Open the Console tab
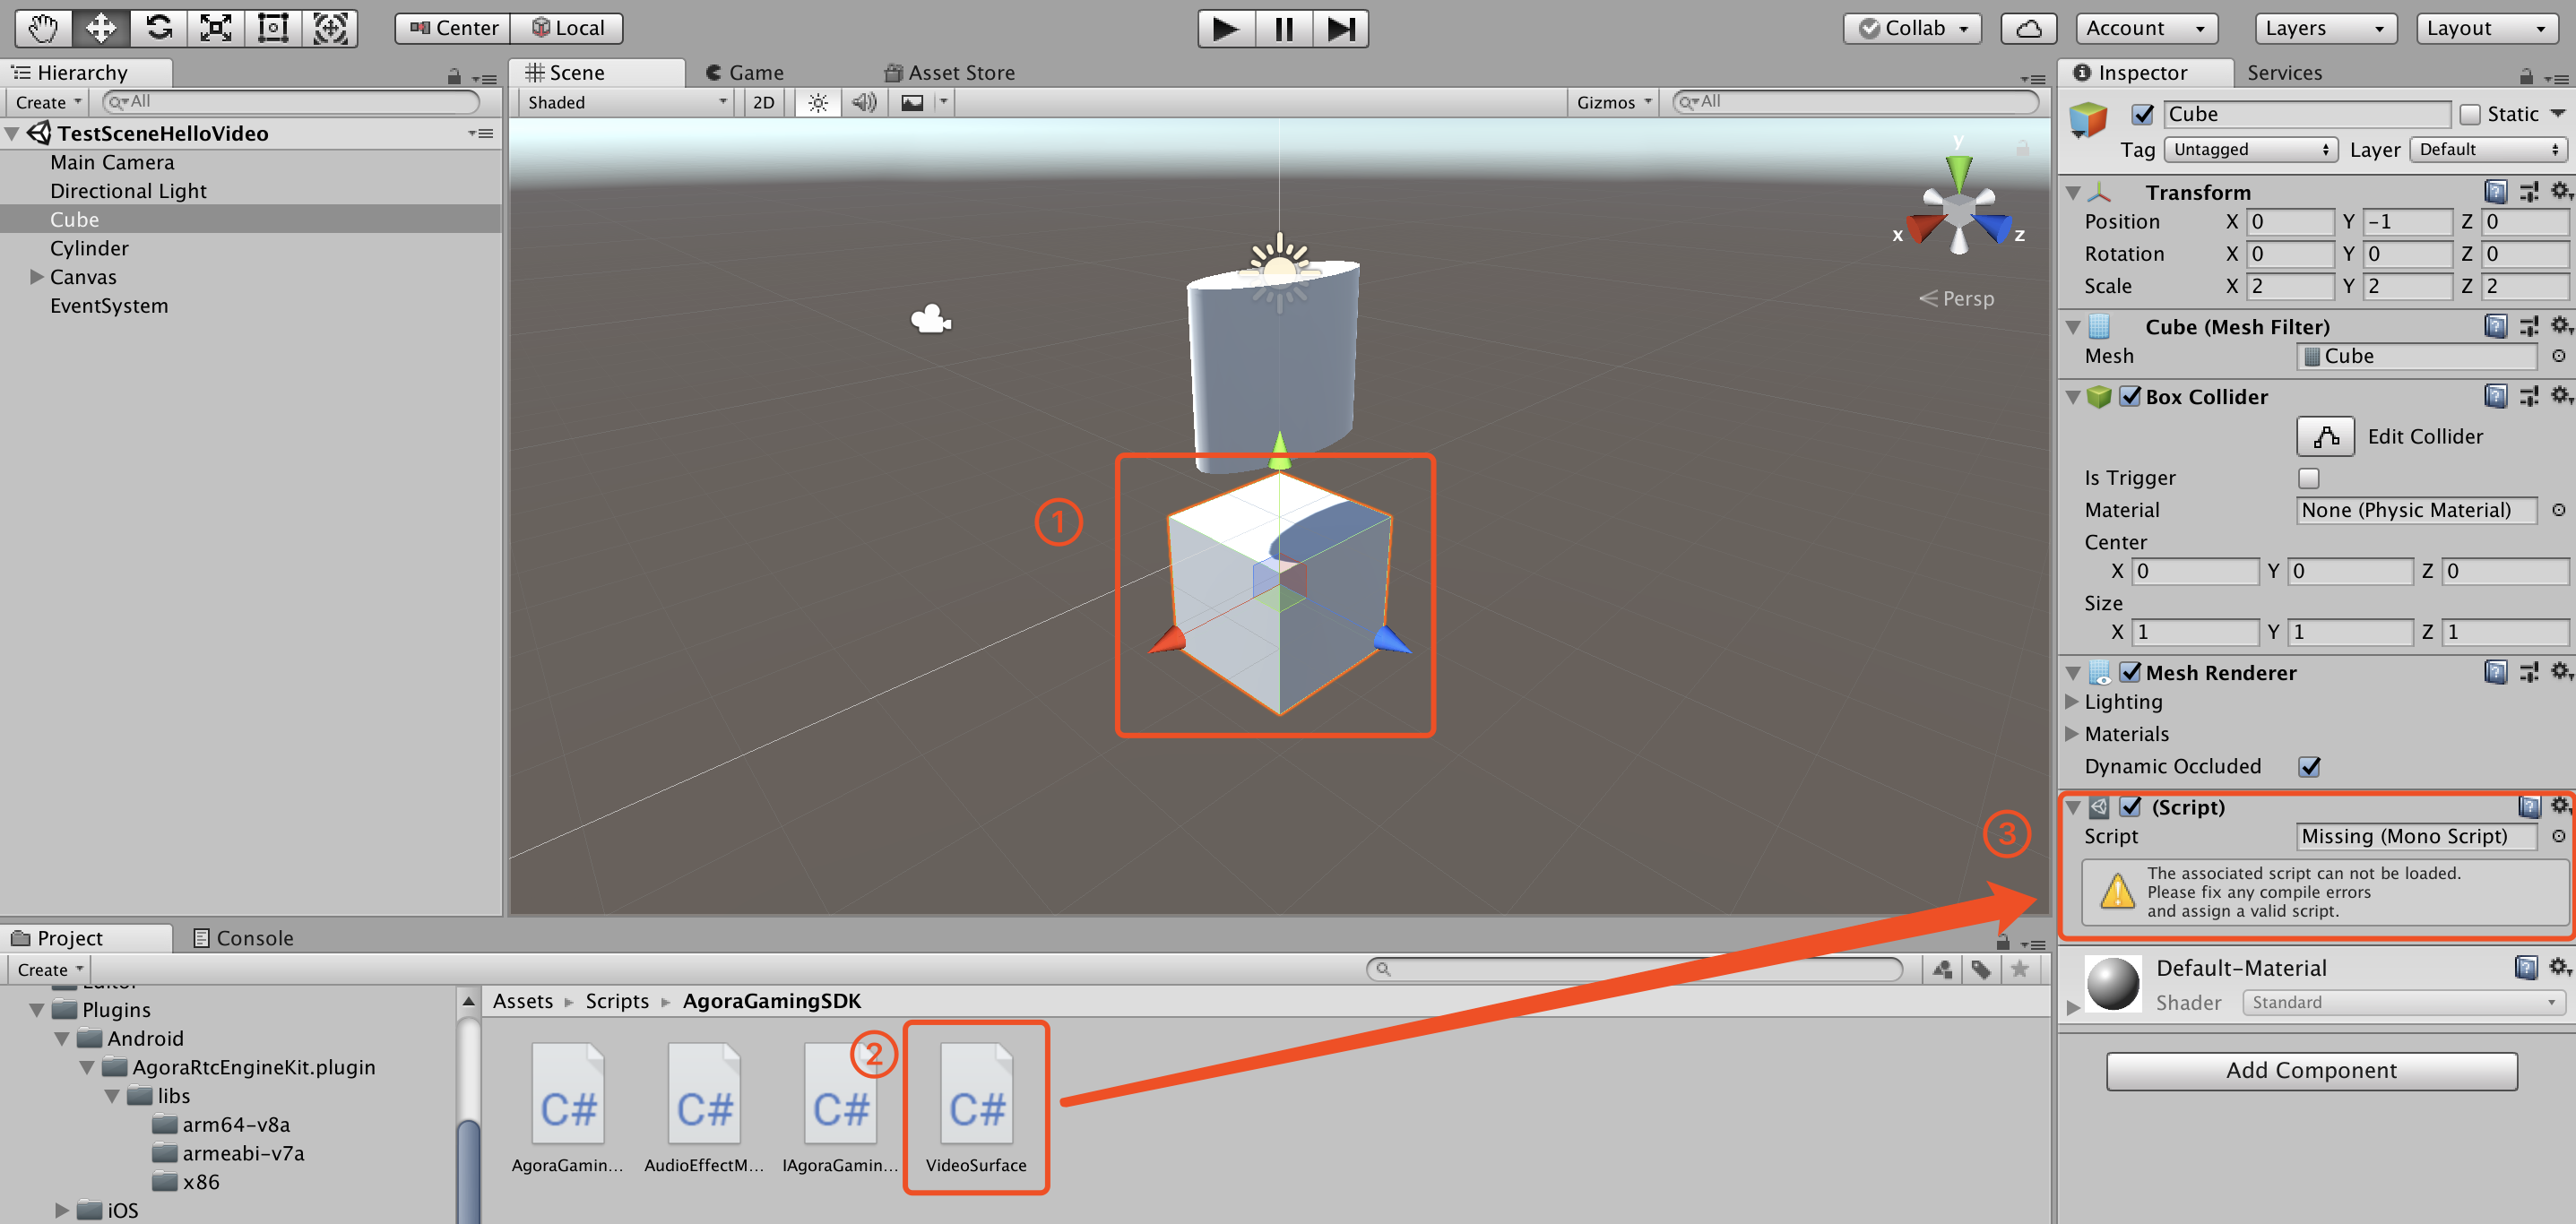 point(243,938)
